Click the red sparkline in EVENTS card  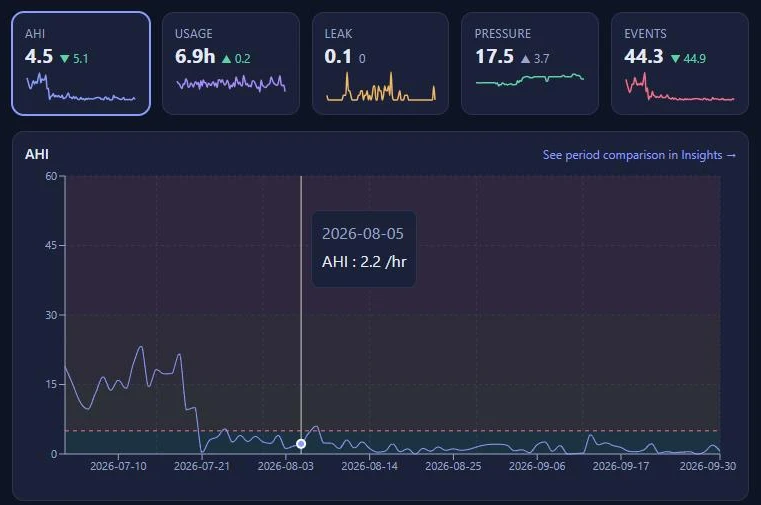point(680,87)
